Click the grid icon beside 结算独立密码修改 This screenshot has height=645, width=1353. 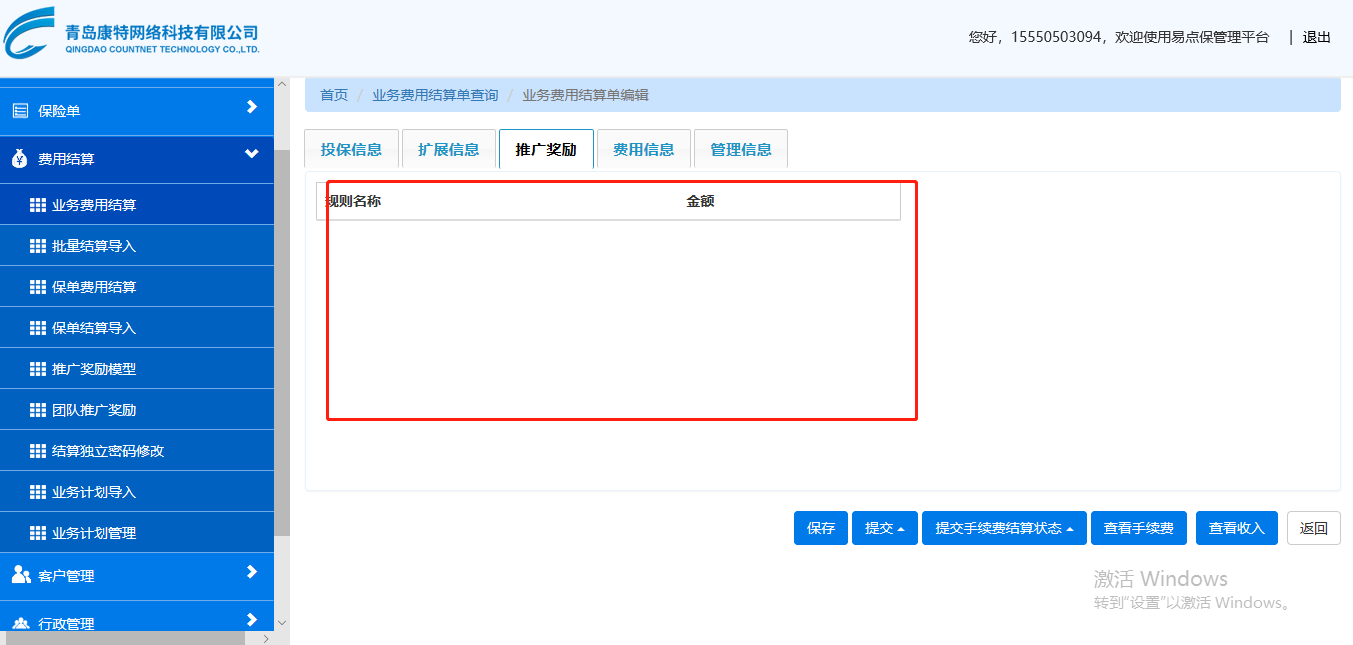(x=38, y=451)
